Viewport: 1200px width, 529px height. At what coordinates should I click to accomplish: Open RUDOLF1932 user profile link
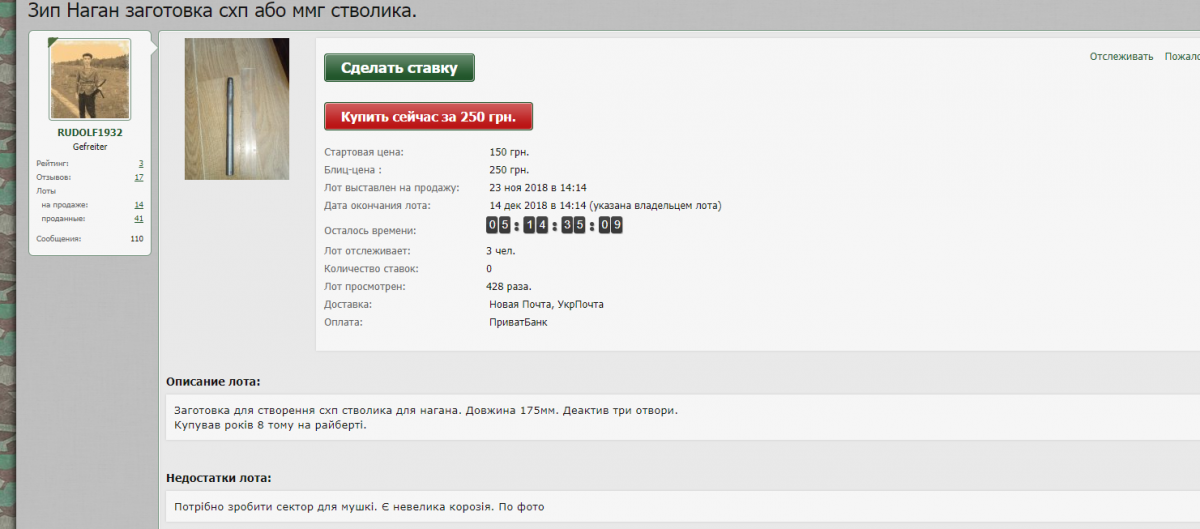click(x=90, y=132)
